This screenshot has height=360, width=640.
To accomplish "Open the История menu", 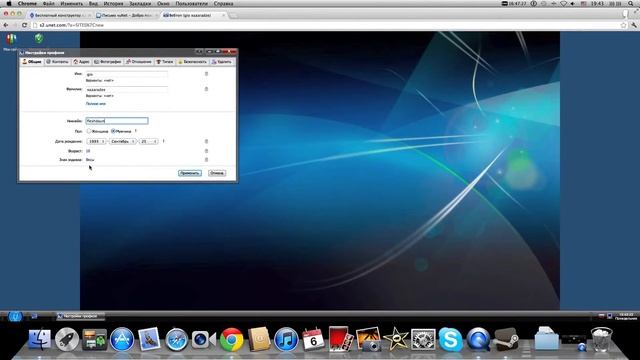I will click(x=113, y=3).
